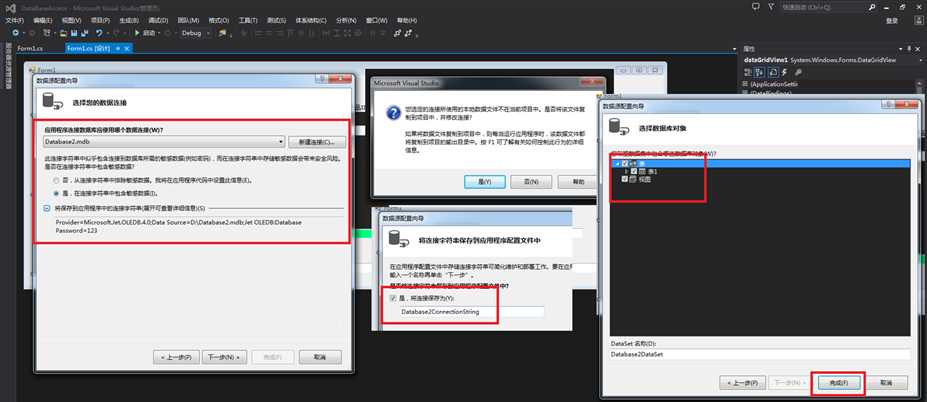The image size is (927, 402).
Task: Open the 视图(V) View menu
Action: point(72,20)
